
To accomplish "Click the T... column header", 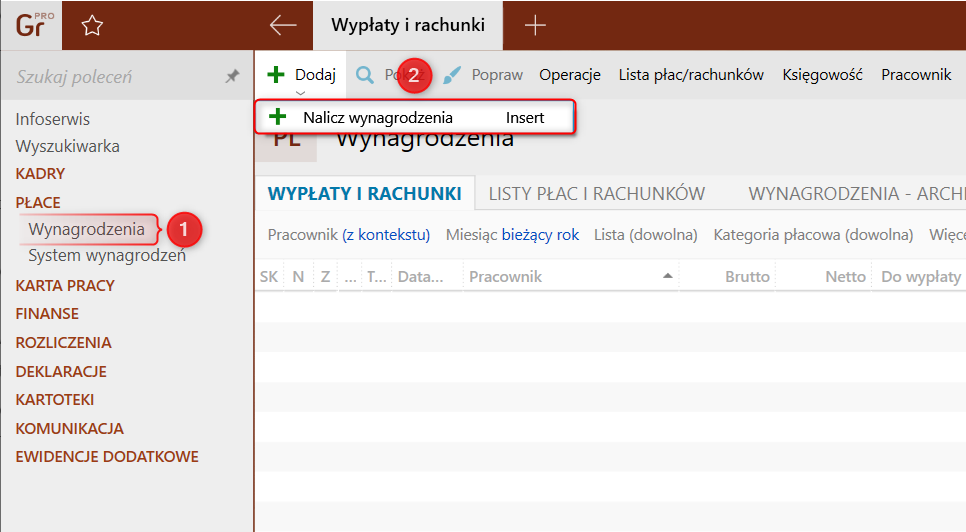I will pyautogui.click(x=376, y=276).
